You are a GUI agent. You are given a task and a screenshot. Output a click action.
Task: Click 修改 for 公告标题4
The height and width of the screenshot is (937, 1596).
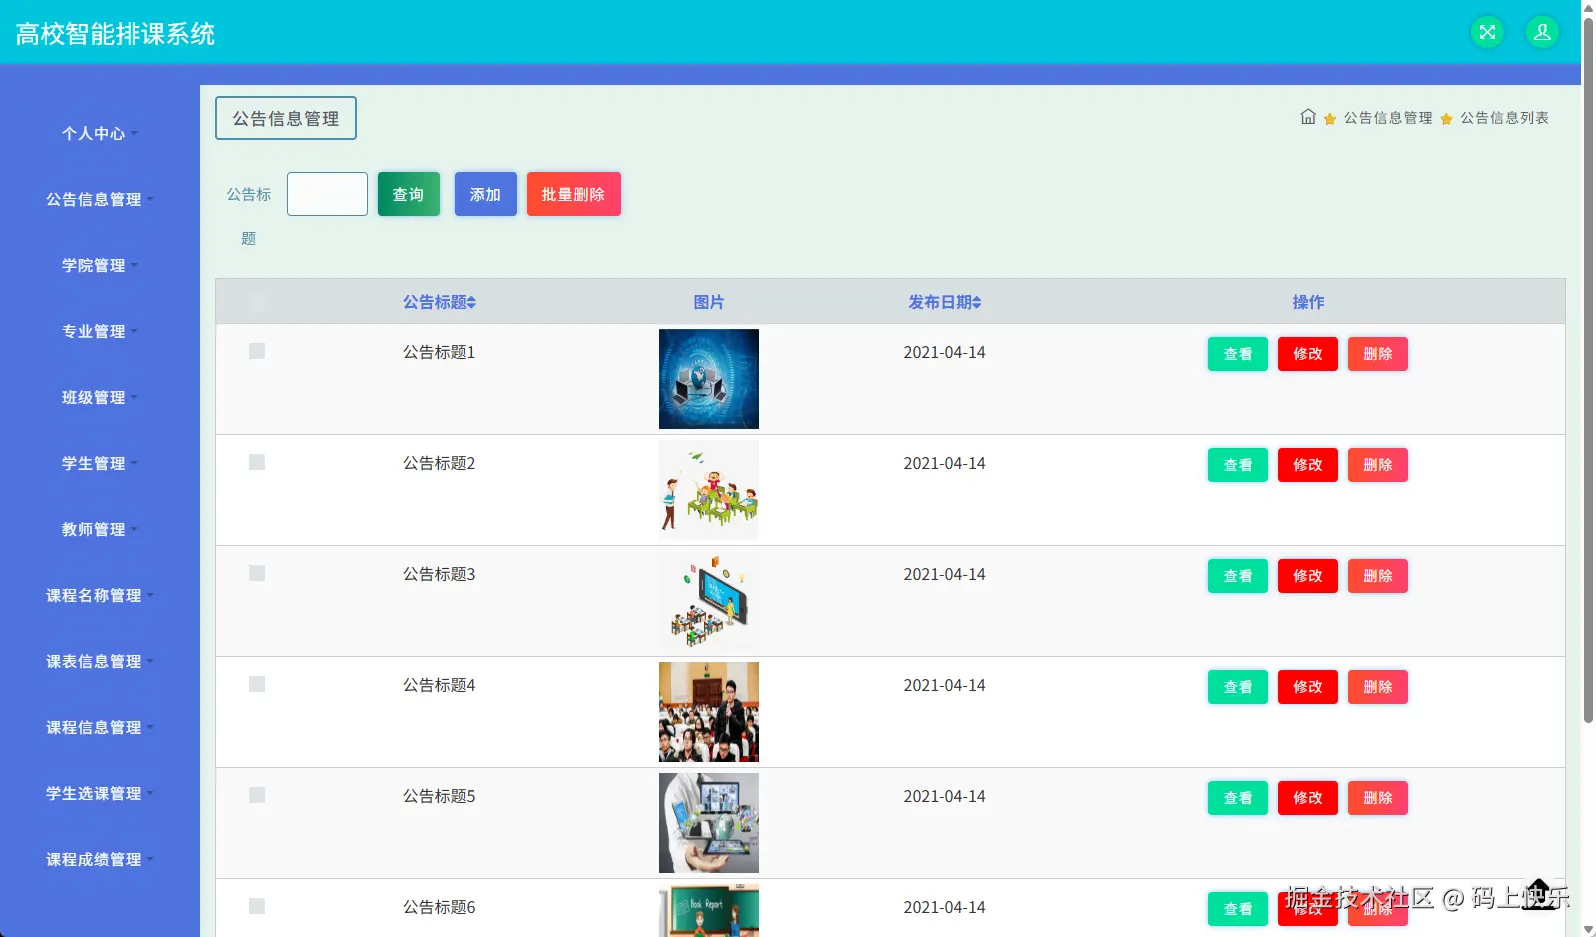(1307, 687)
